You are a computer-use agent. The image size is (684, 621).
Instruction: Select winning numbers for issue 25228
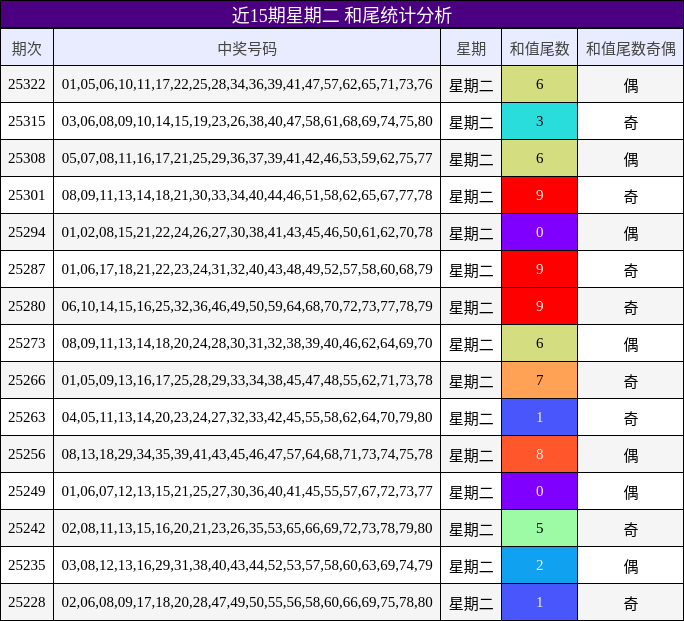[x=247, y=602]
